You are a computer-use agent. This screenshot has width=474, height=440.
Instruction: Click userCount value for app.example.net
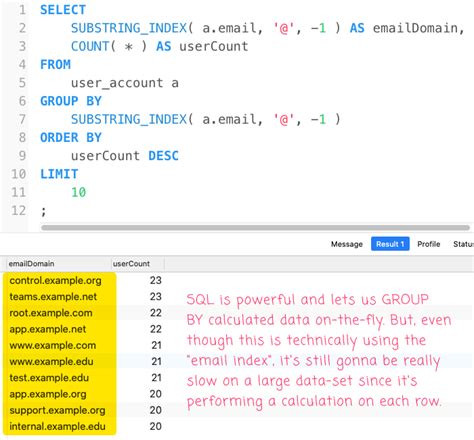click(x=156, y=329)
